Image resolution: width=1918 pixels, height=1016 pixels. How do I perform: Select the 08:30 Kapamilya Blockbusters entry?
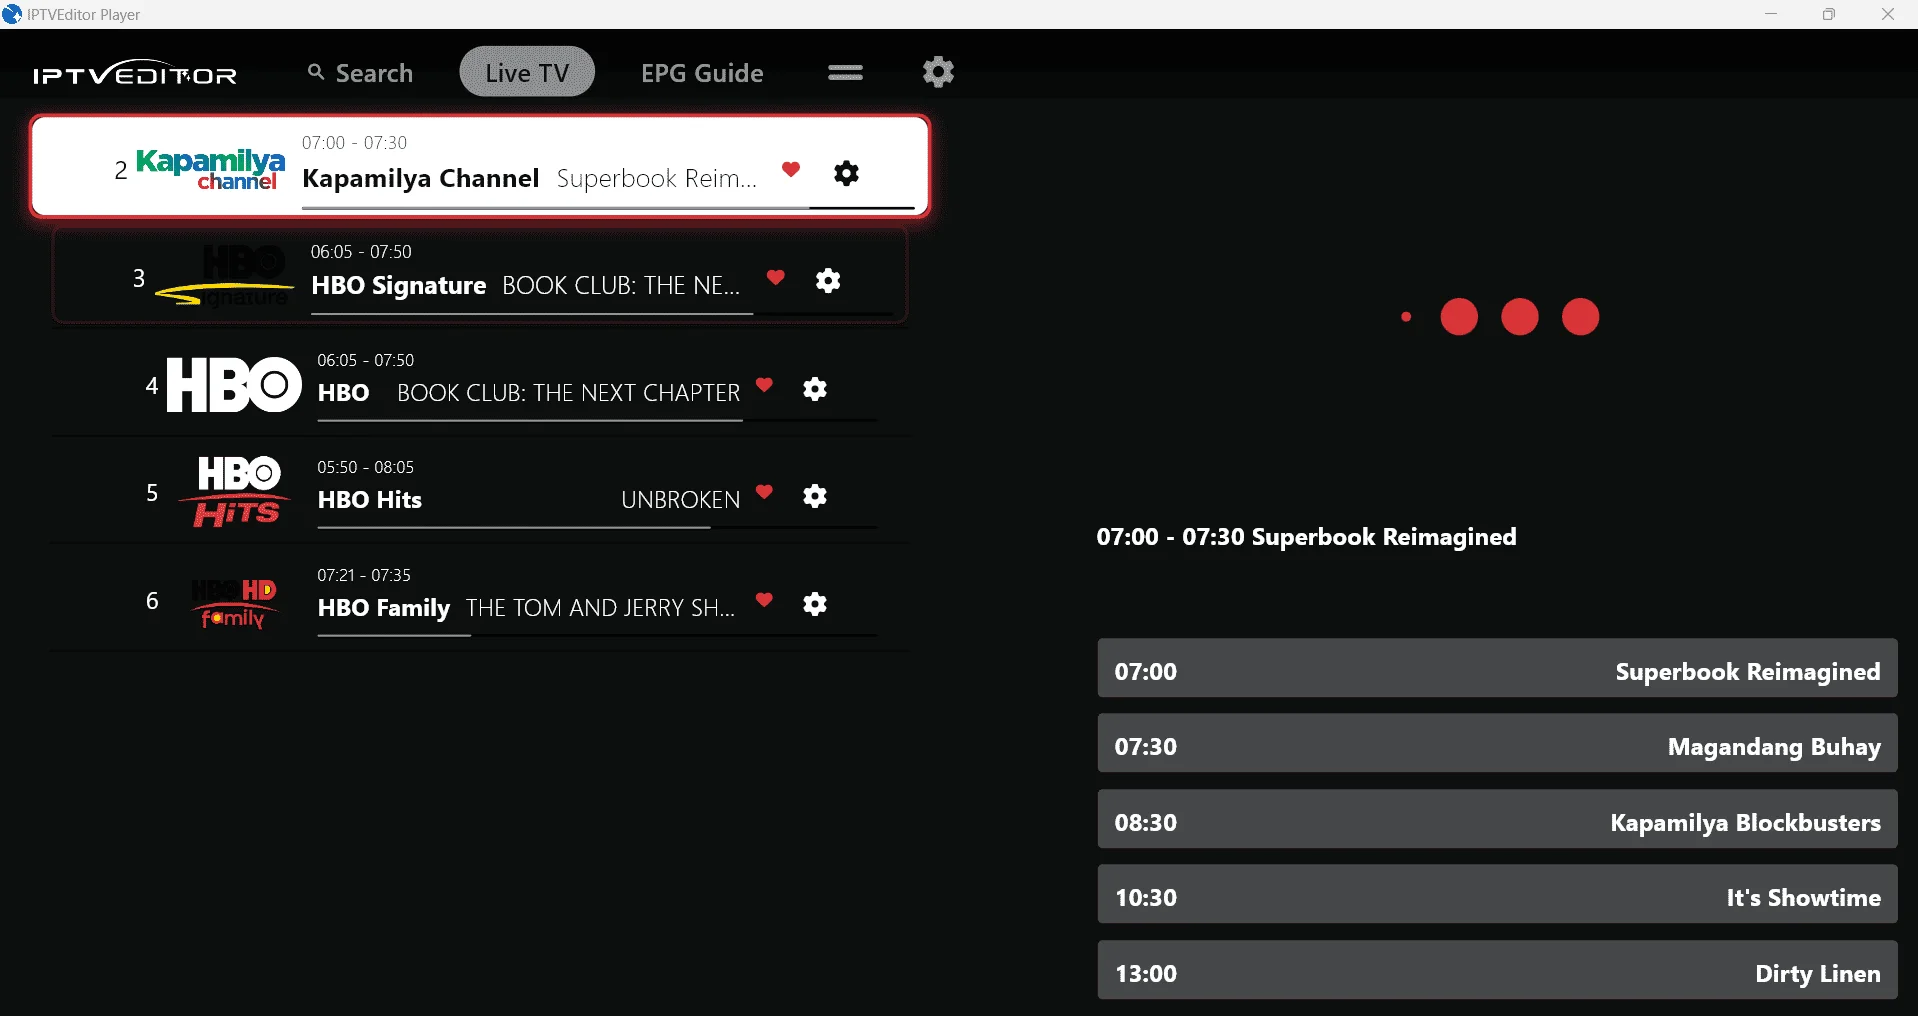click(x=1497, y=820)
